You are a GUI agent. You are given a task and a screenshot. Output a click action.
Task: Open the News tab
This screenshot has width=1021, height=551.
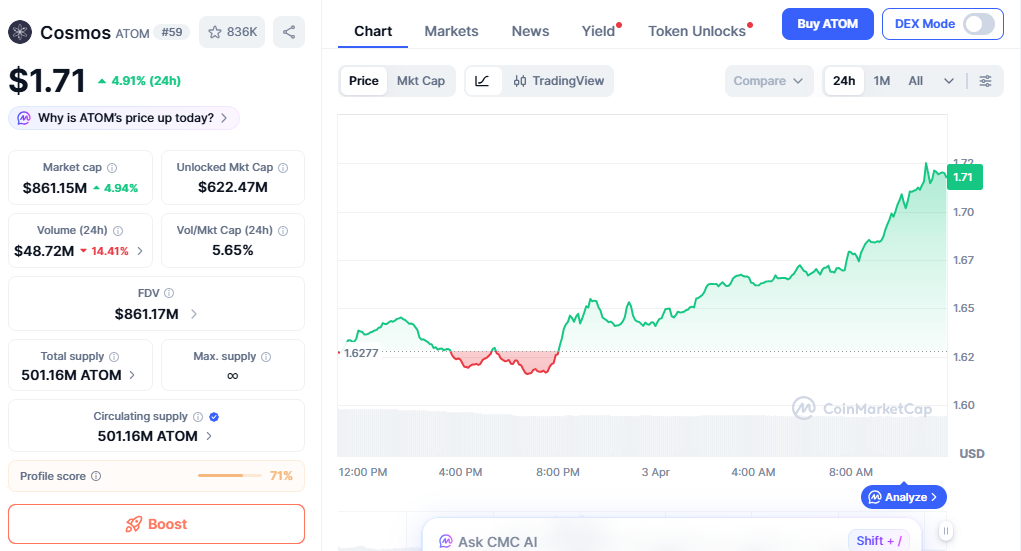530,31
